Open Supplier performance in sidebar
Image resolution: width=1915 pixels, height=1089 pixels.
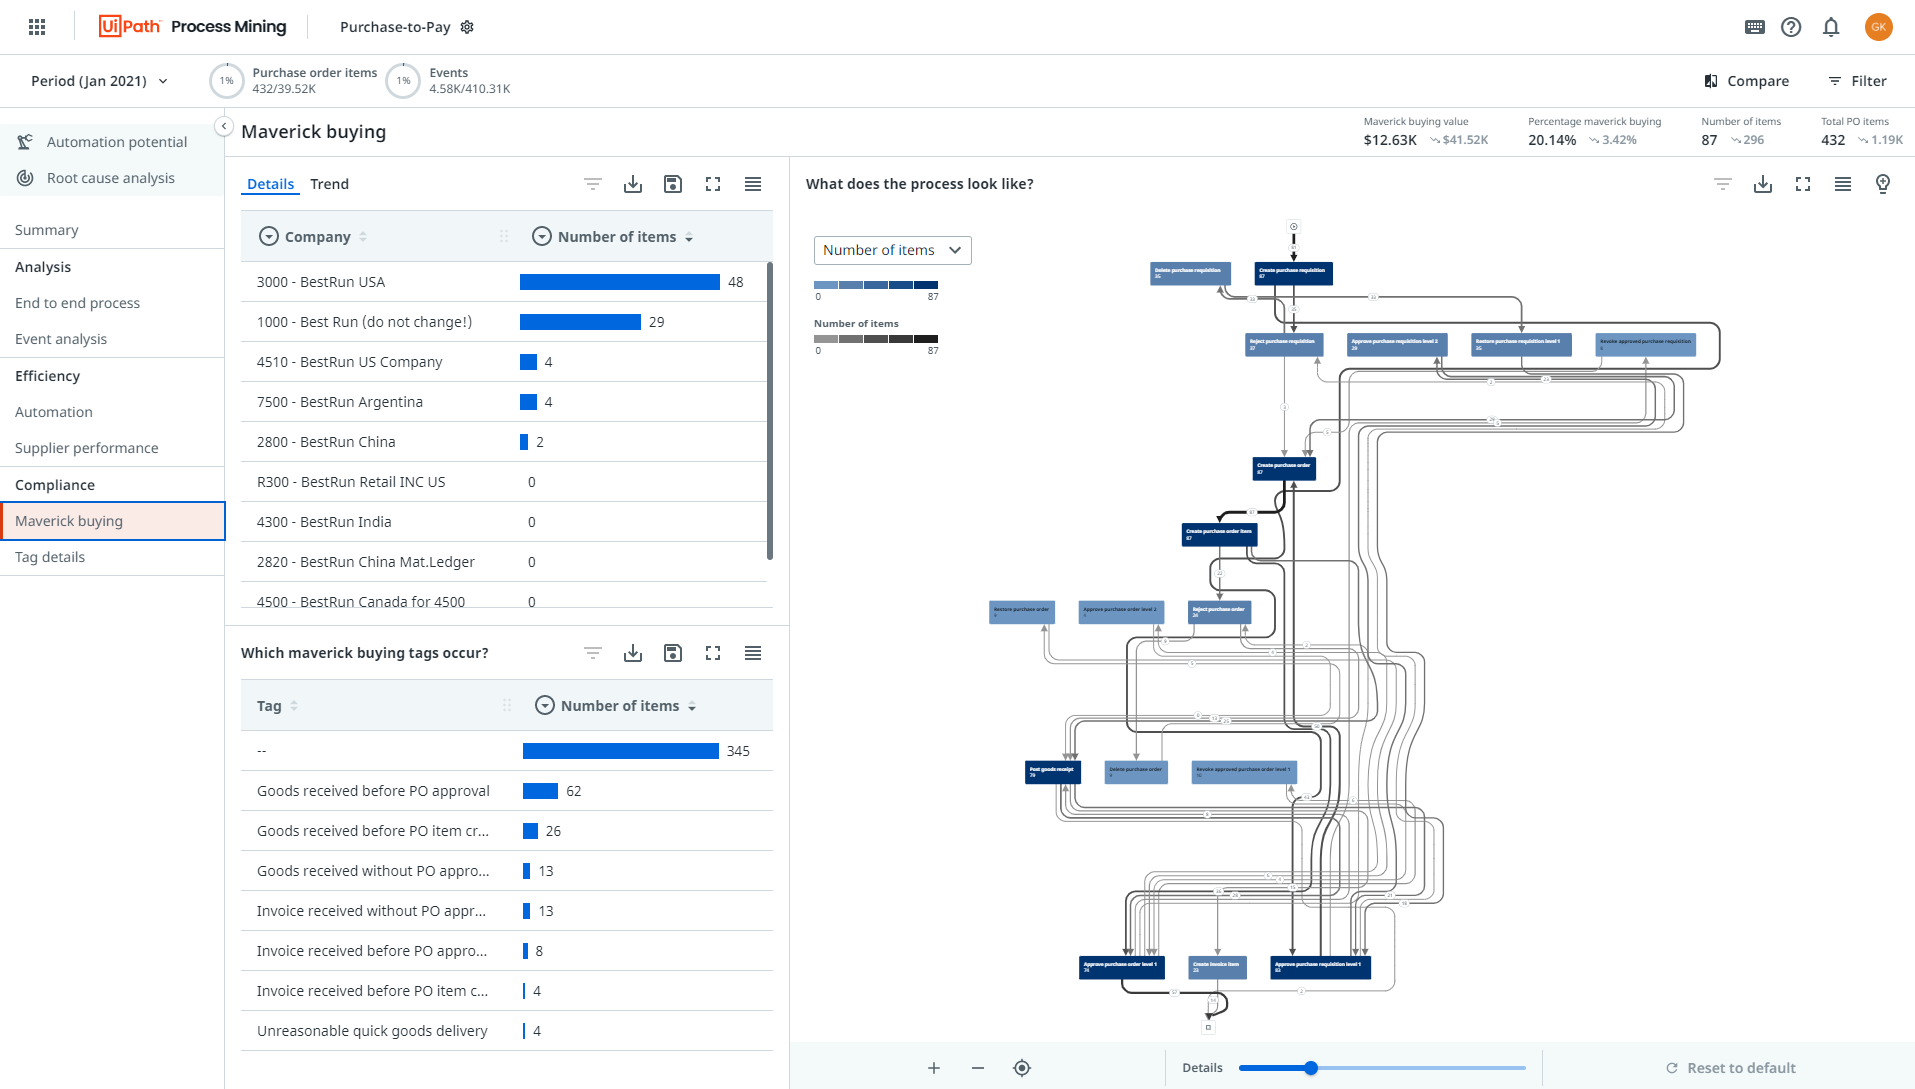pos(87,448)
